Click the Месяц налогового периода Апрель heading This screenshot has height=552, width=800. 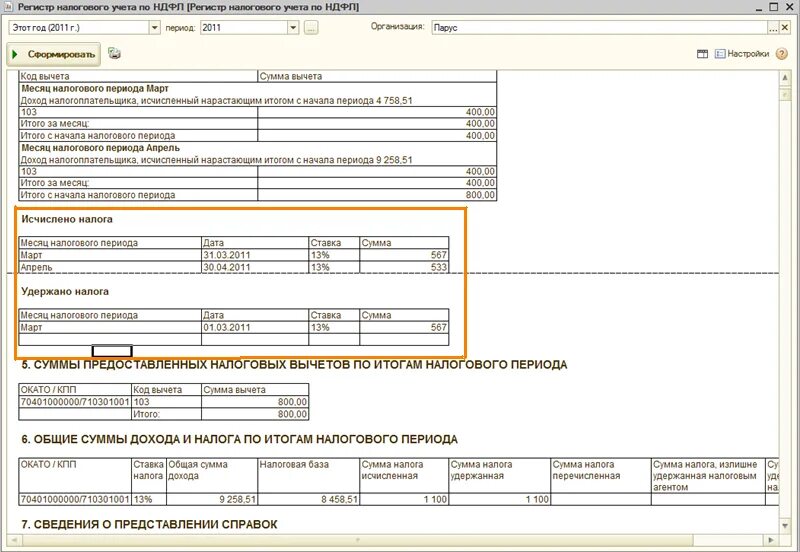[101, 148]
